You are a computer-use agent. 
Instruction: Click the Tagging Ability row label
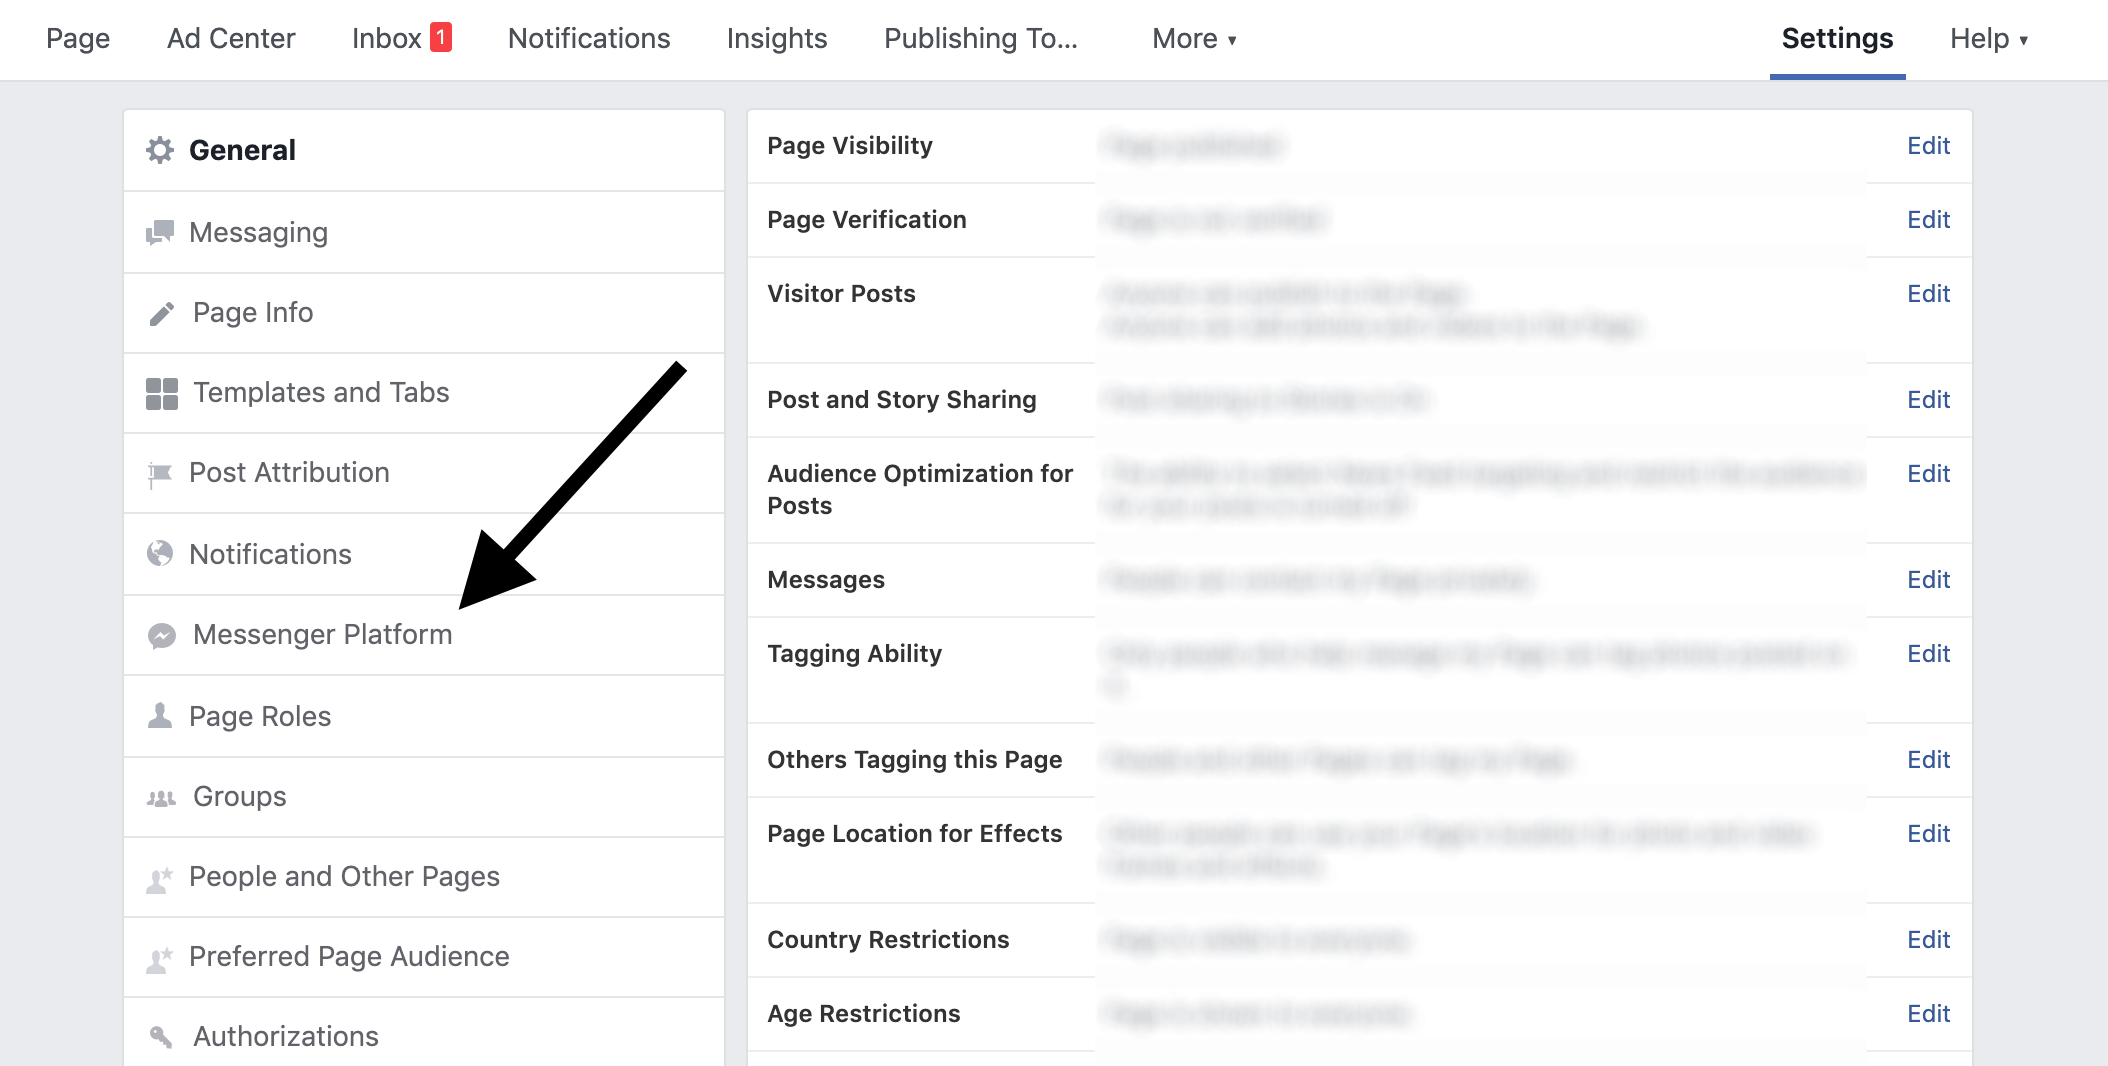point(855,654)
